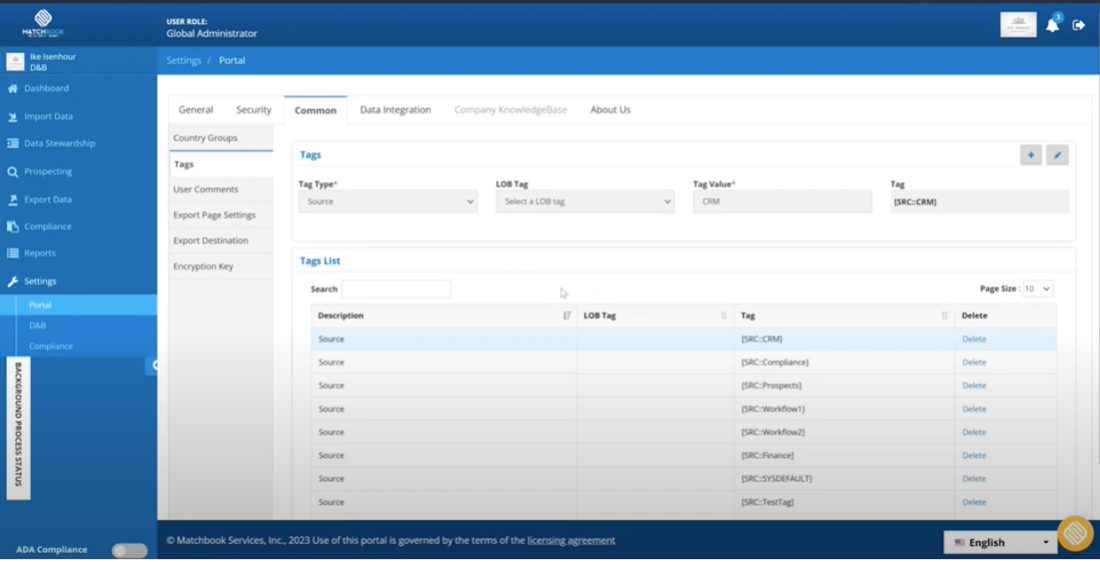The height and width of the screenshot is (562, 1100).
Task: Select Tags in side menu
Action: pyautogui.click(x=221, y=164)
